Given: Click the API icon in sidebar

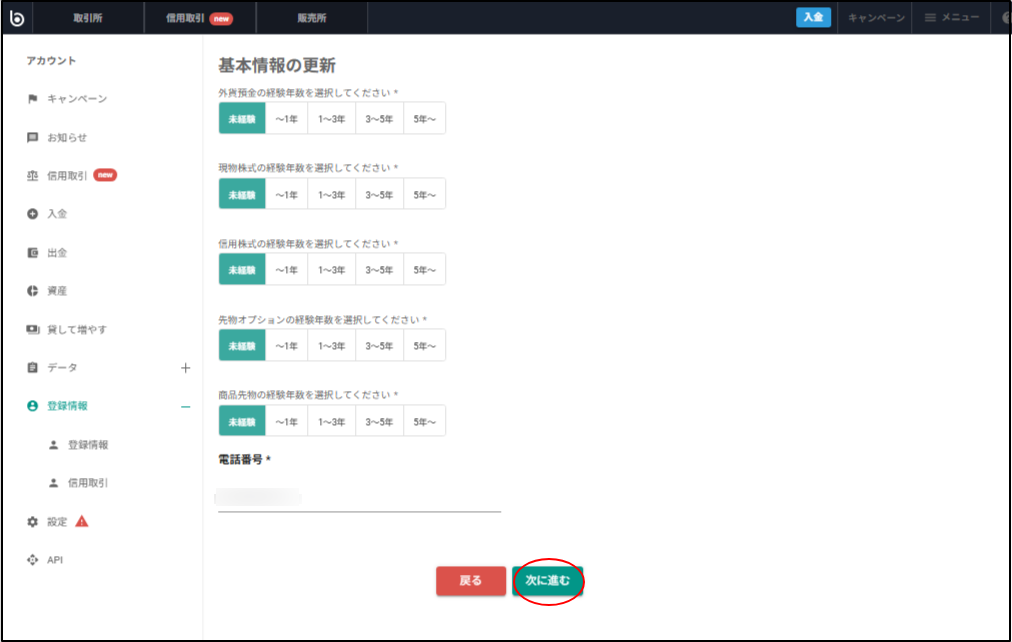Looking at the screenshot, I should pyautogui.click(x=32, y=559).
